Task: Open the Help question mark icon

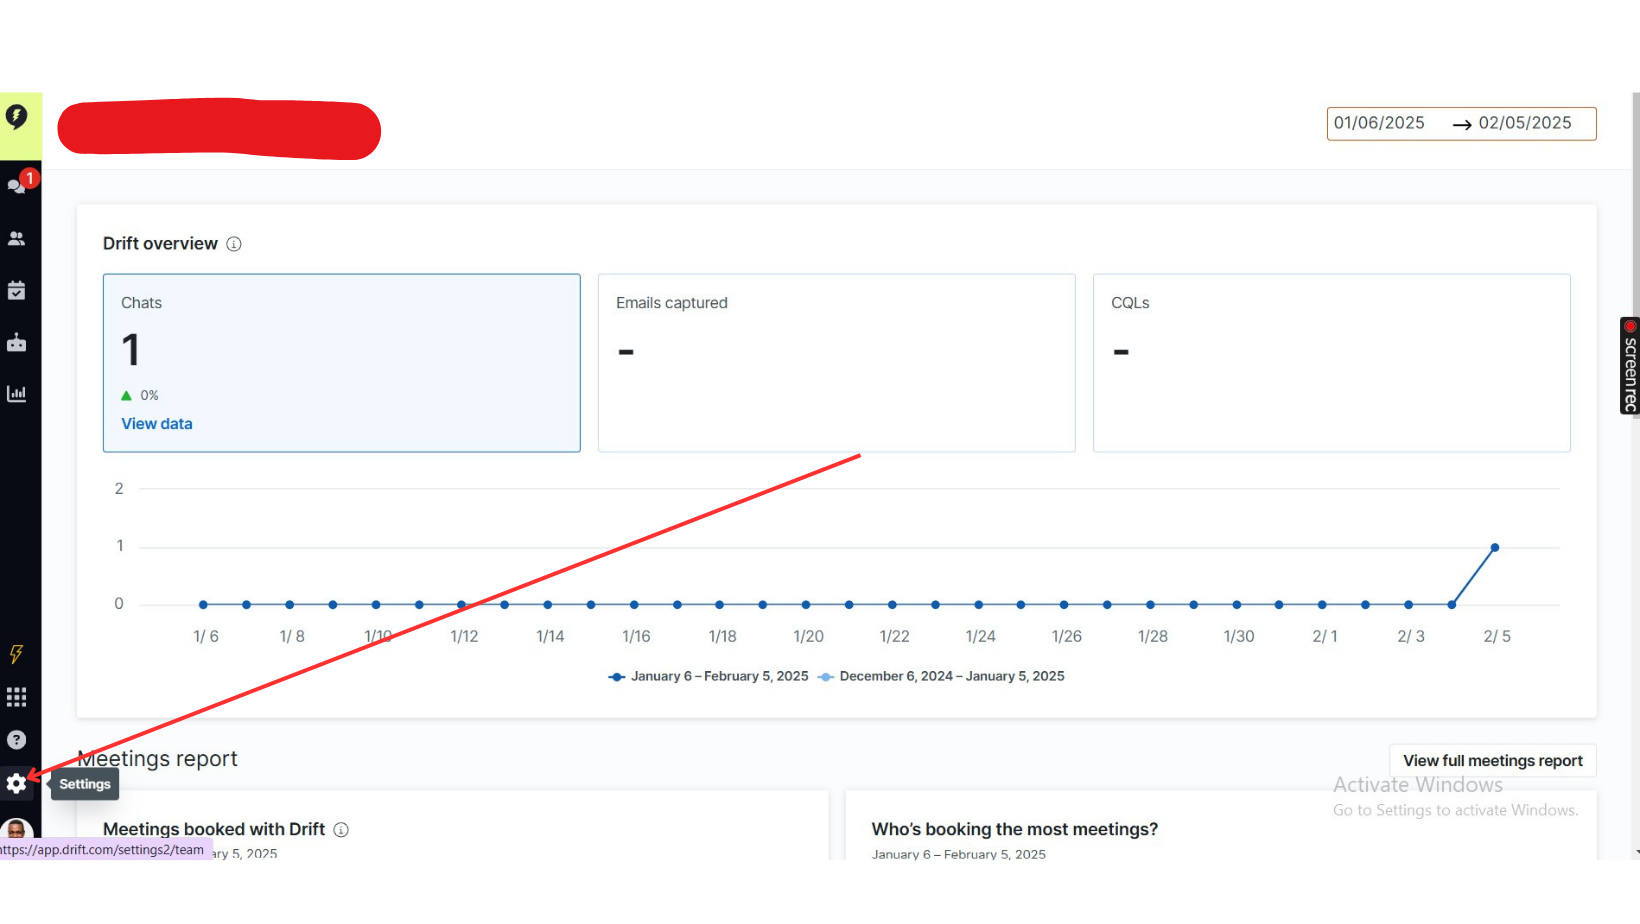Action: pyautogui.click(x=17, y=740)
